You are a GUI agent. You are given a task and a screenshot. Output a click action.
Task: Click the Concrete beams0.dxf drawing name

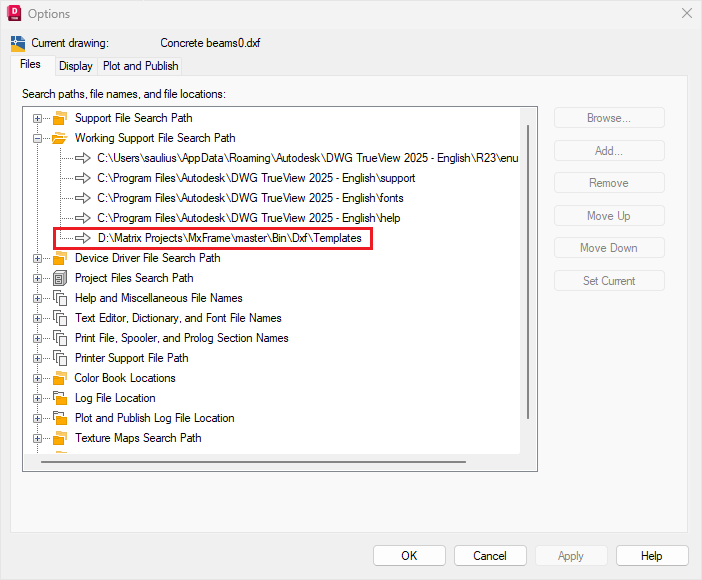(210, 43)
